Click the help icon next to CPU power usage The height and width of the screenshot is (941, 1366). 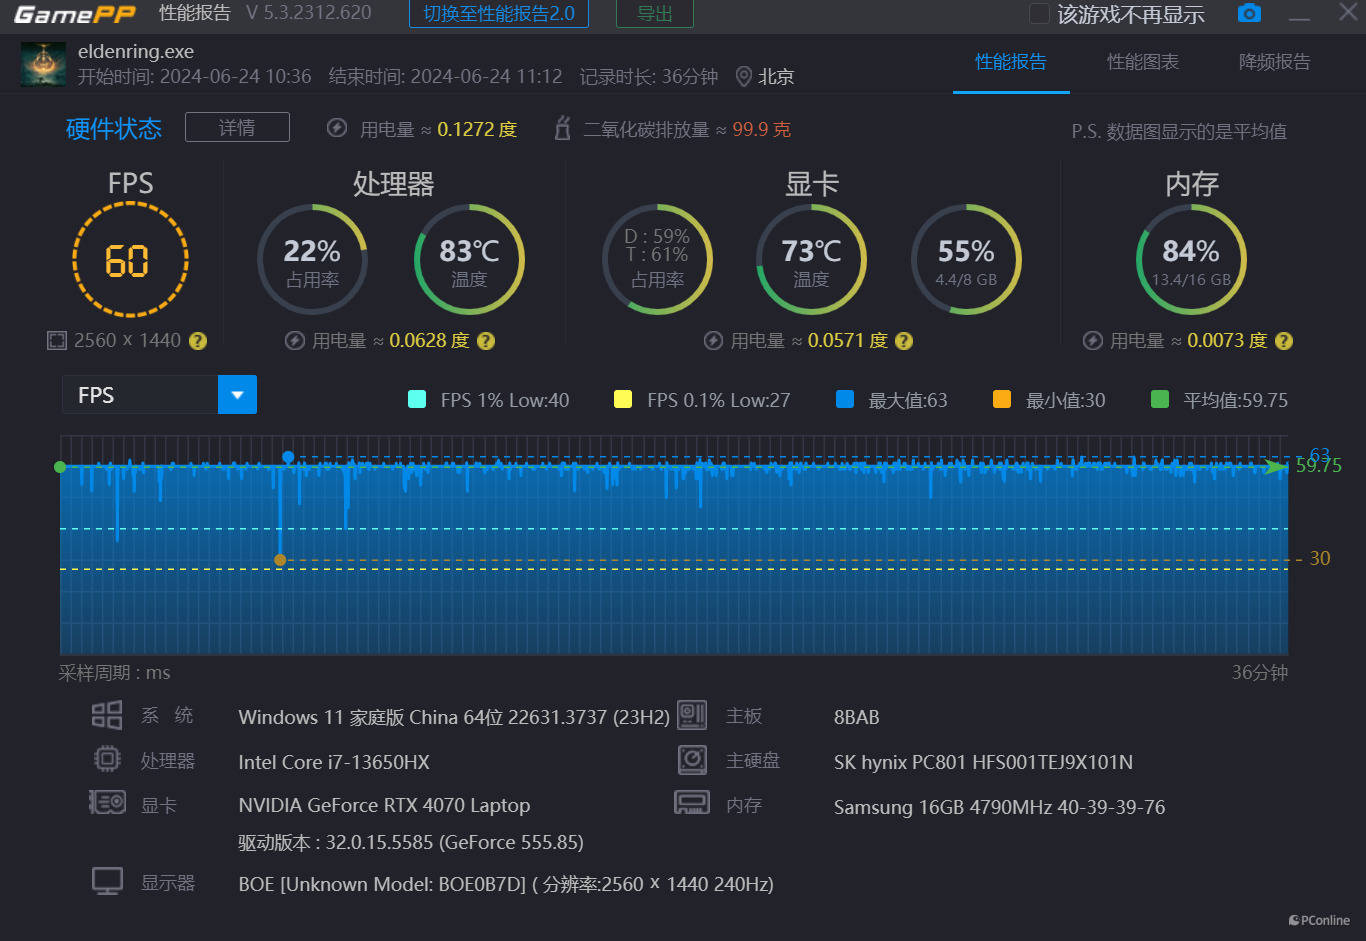(x=486, y=341)
